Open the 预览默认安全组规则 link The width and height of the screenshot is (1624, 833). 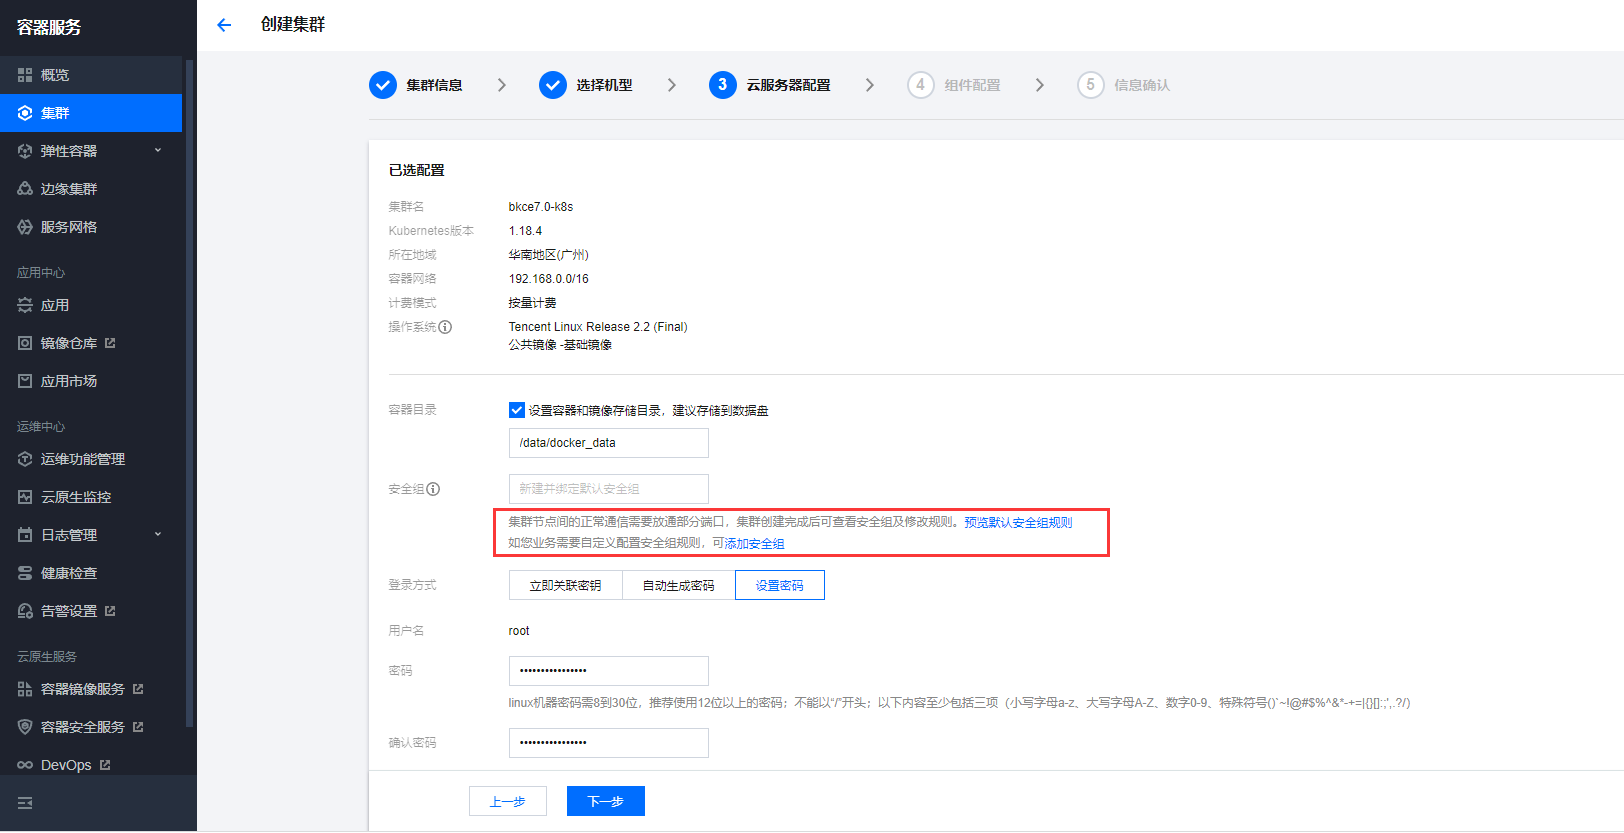(x=1017, y=522)
